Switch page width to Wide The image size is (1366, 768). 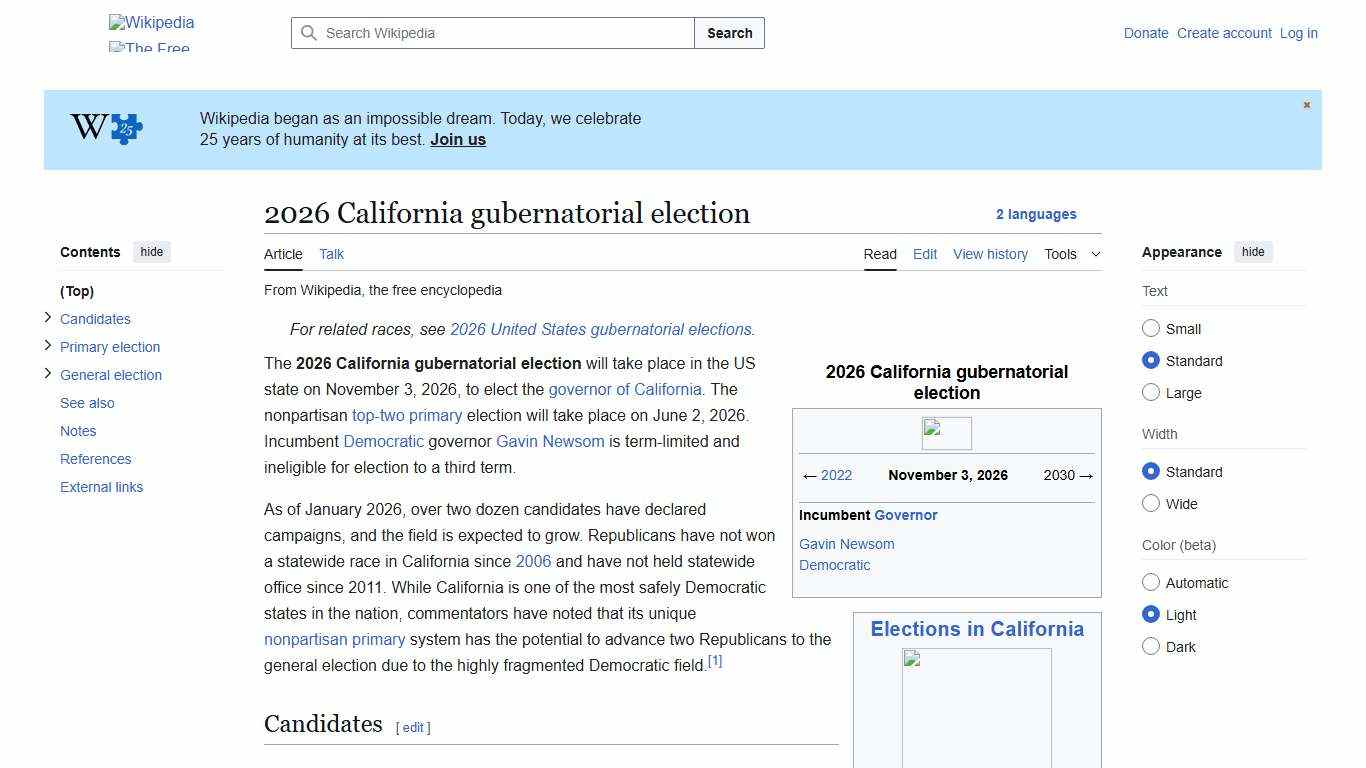(1151, 504)
